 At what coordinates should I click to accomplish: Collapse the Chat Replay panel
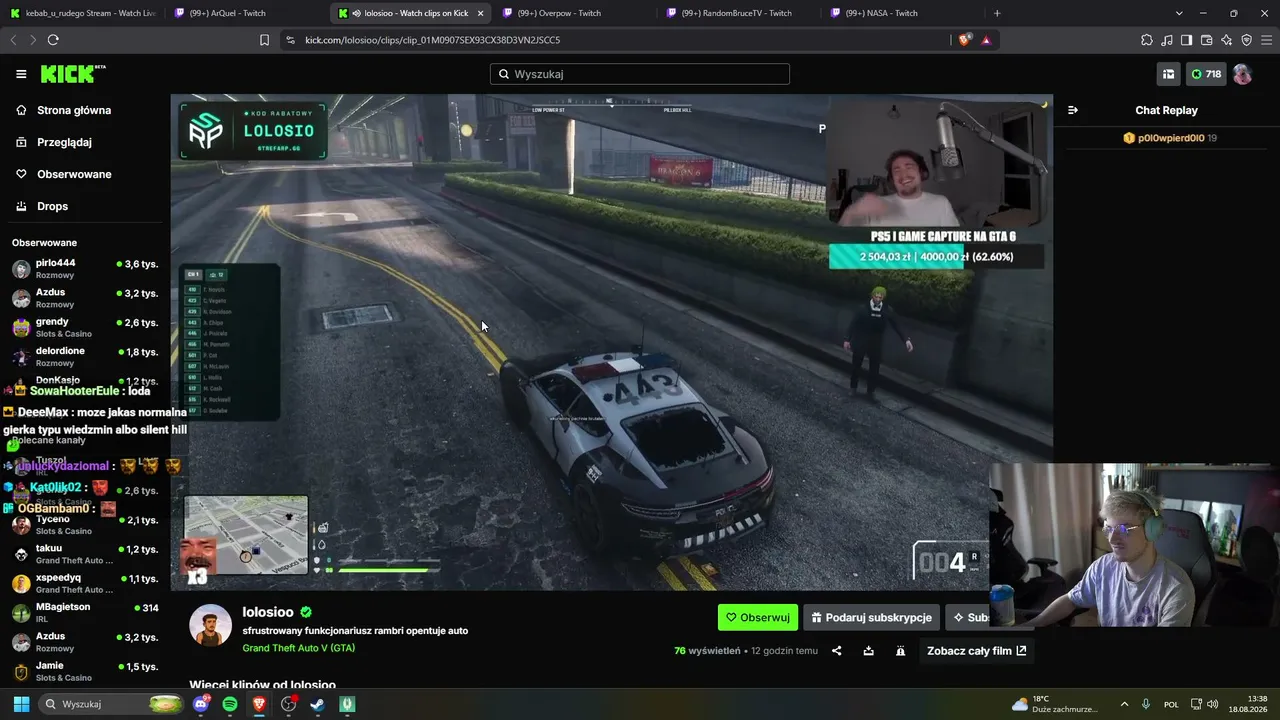tap(1073, 110)
